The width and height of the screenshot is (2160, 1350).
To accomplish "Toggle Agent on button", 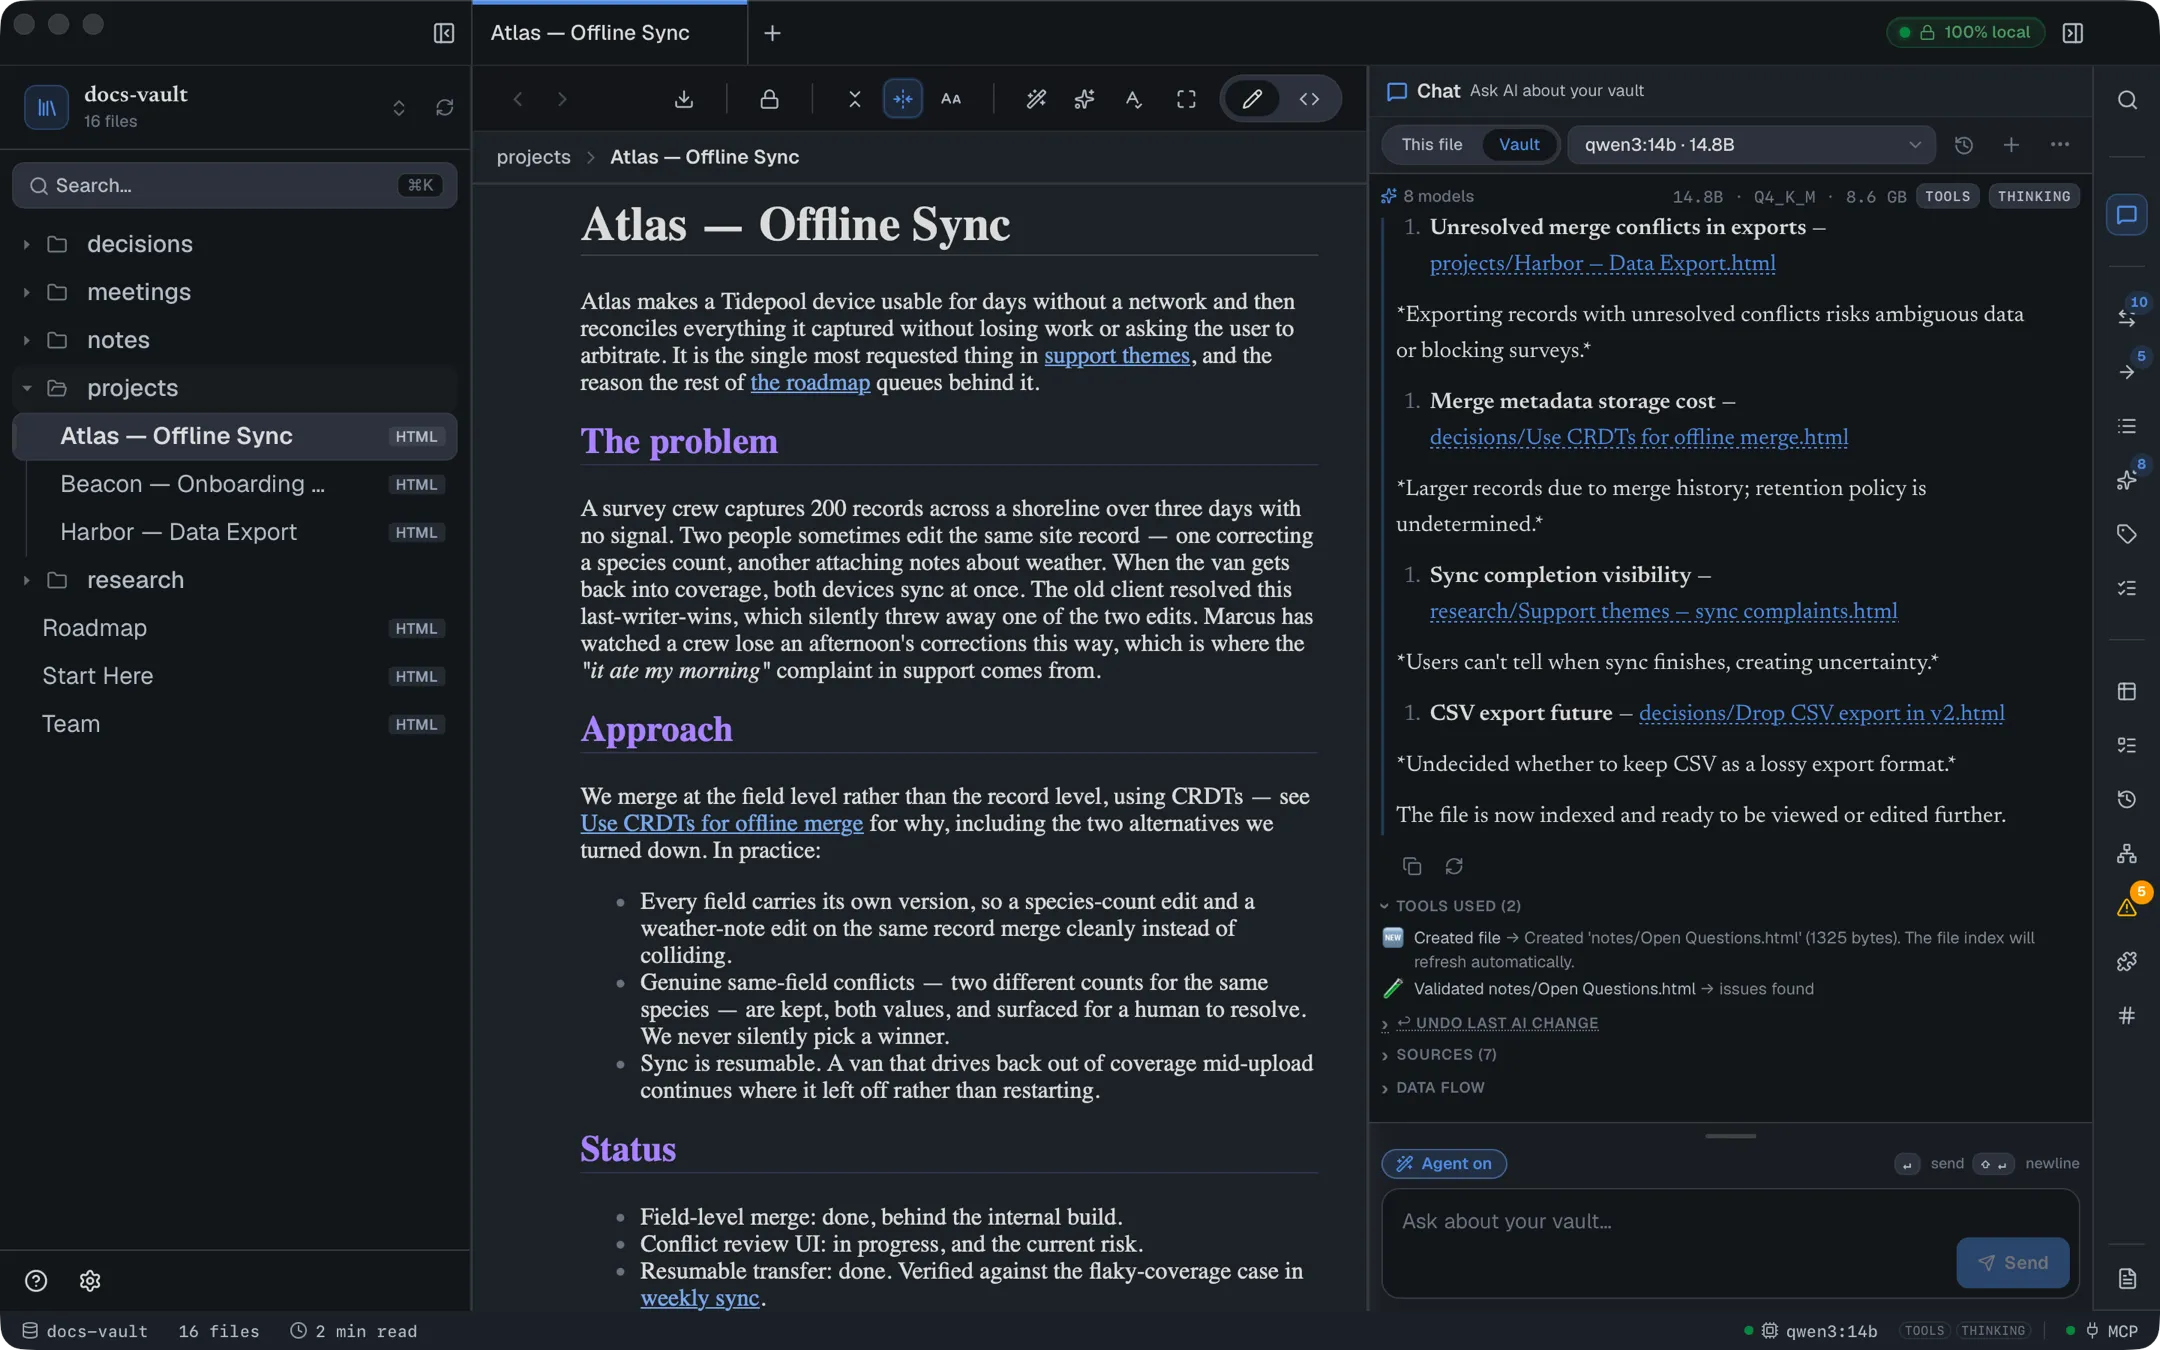I will (1444, 1163).
